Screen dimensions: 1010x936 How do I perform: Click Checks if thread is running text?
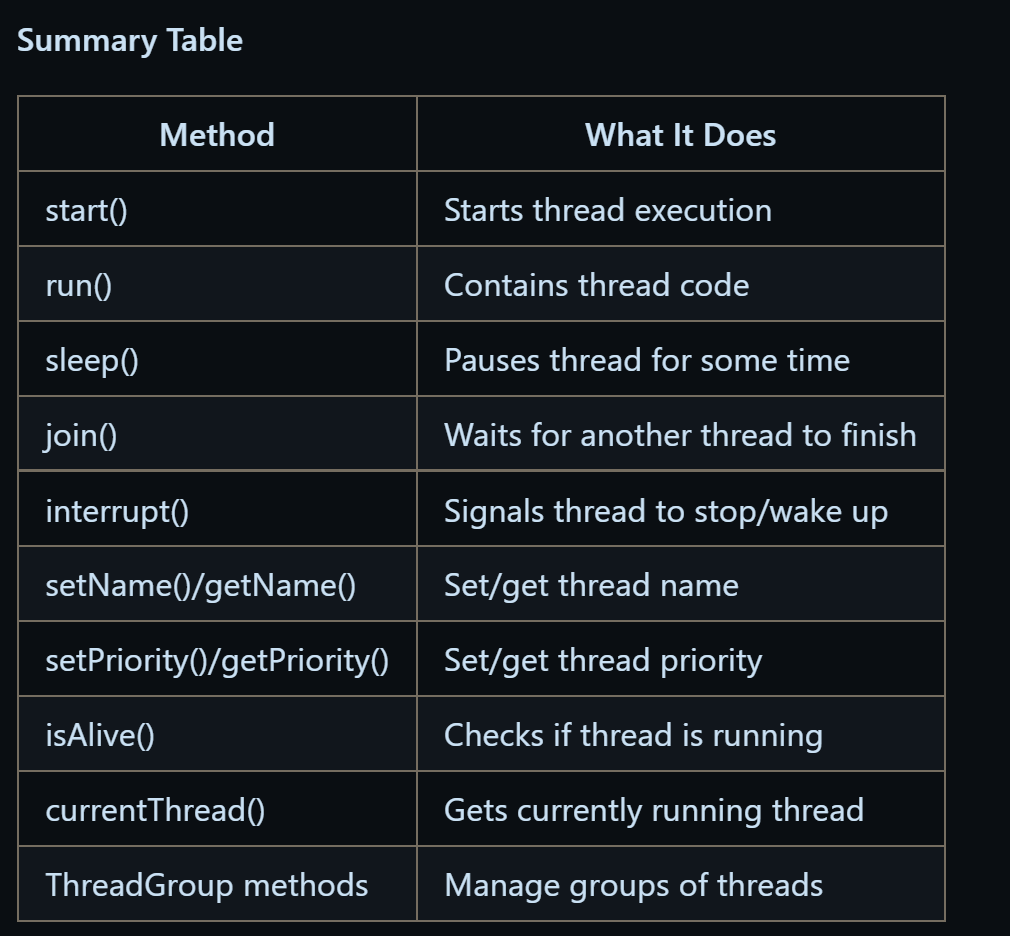tap(633, 736)
